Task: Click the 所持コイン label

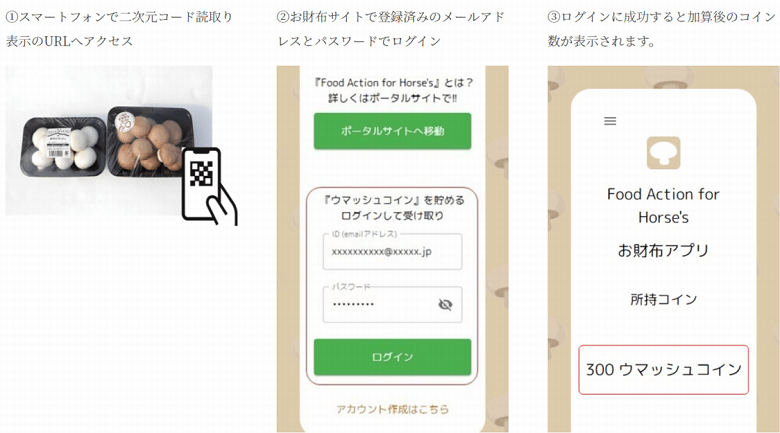Action: tap(663, 299)
